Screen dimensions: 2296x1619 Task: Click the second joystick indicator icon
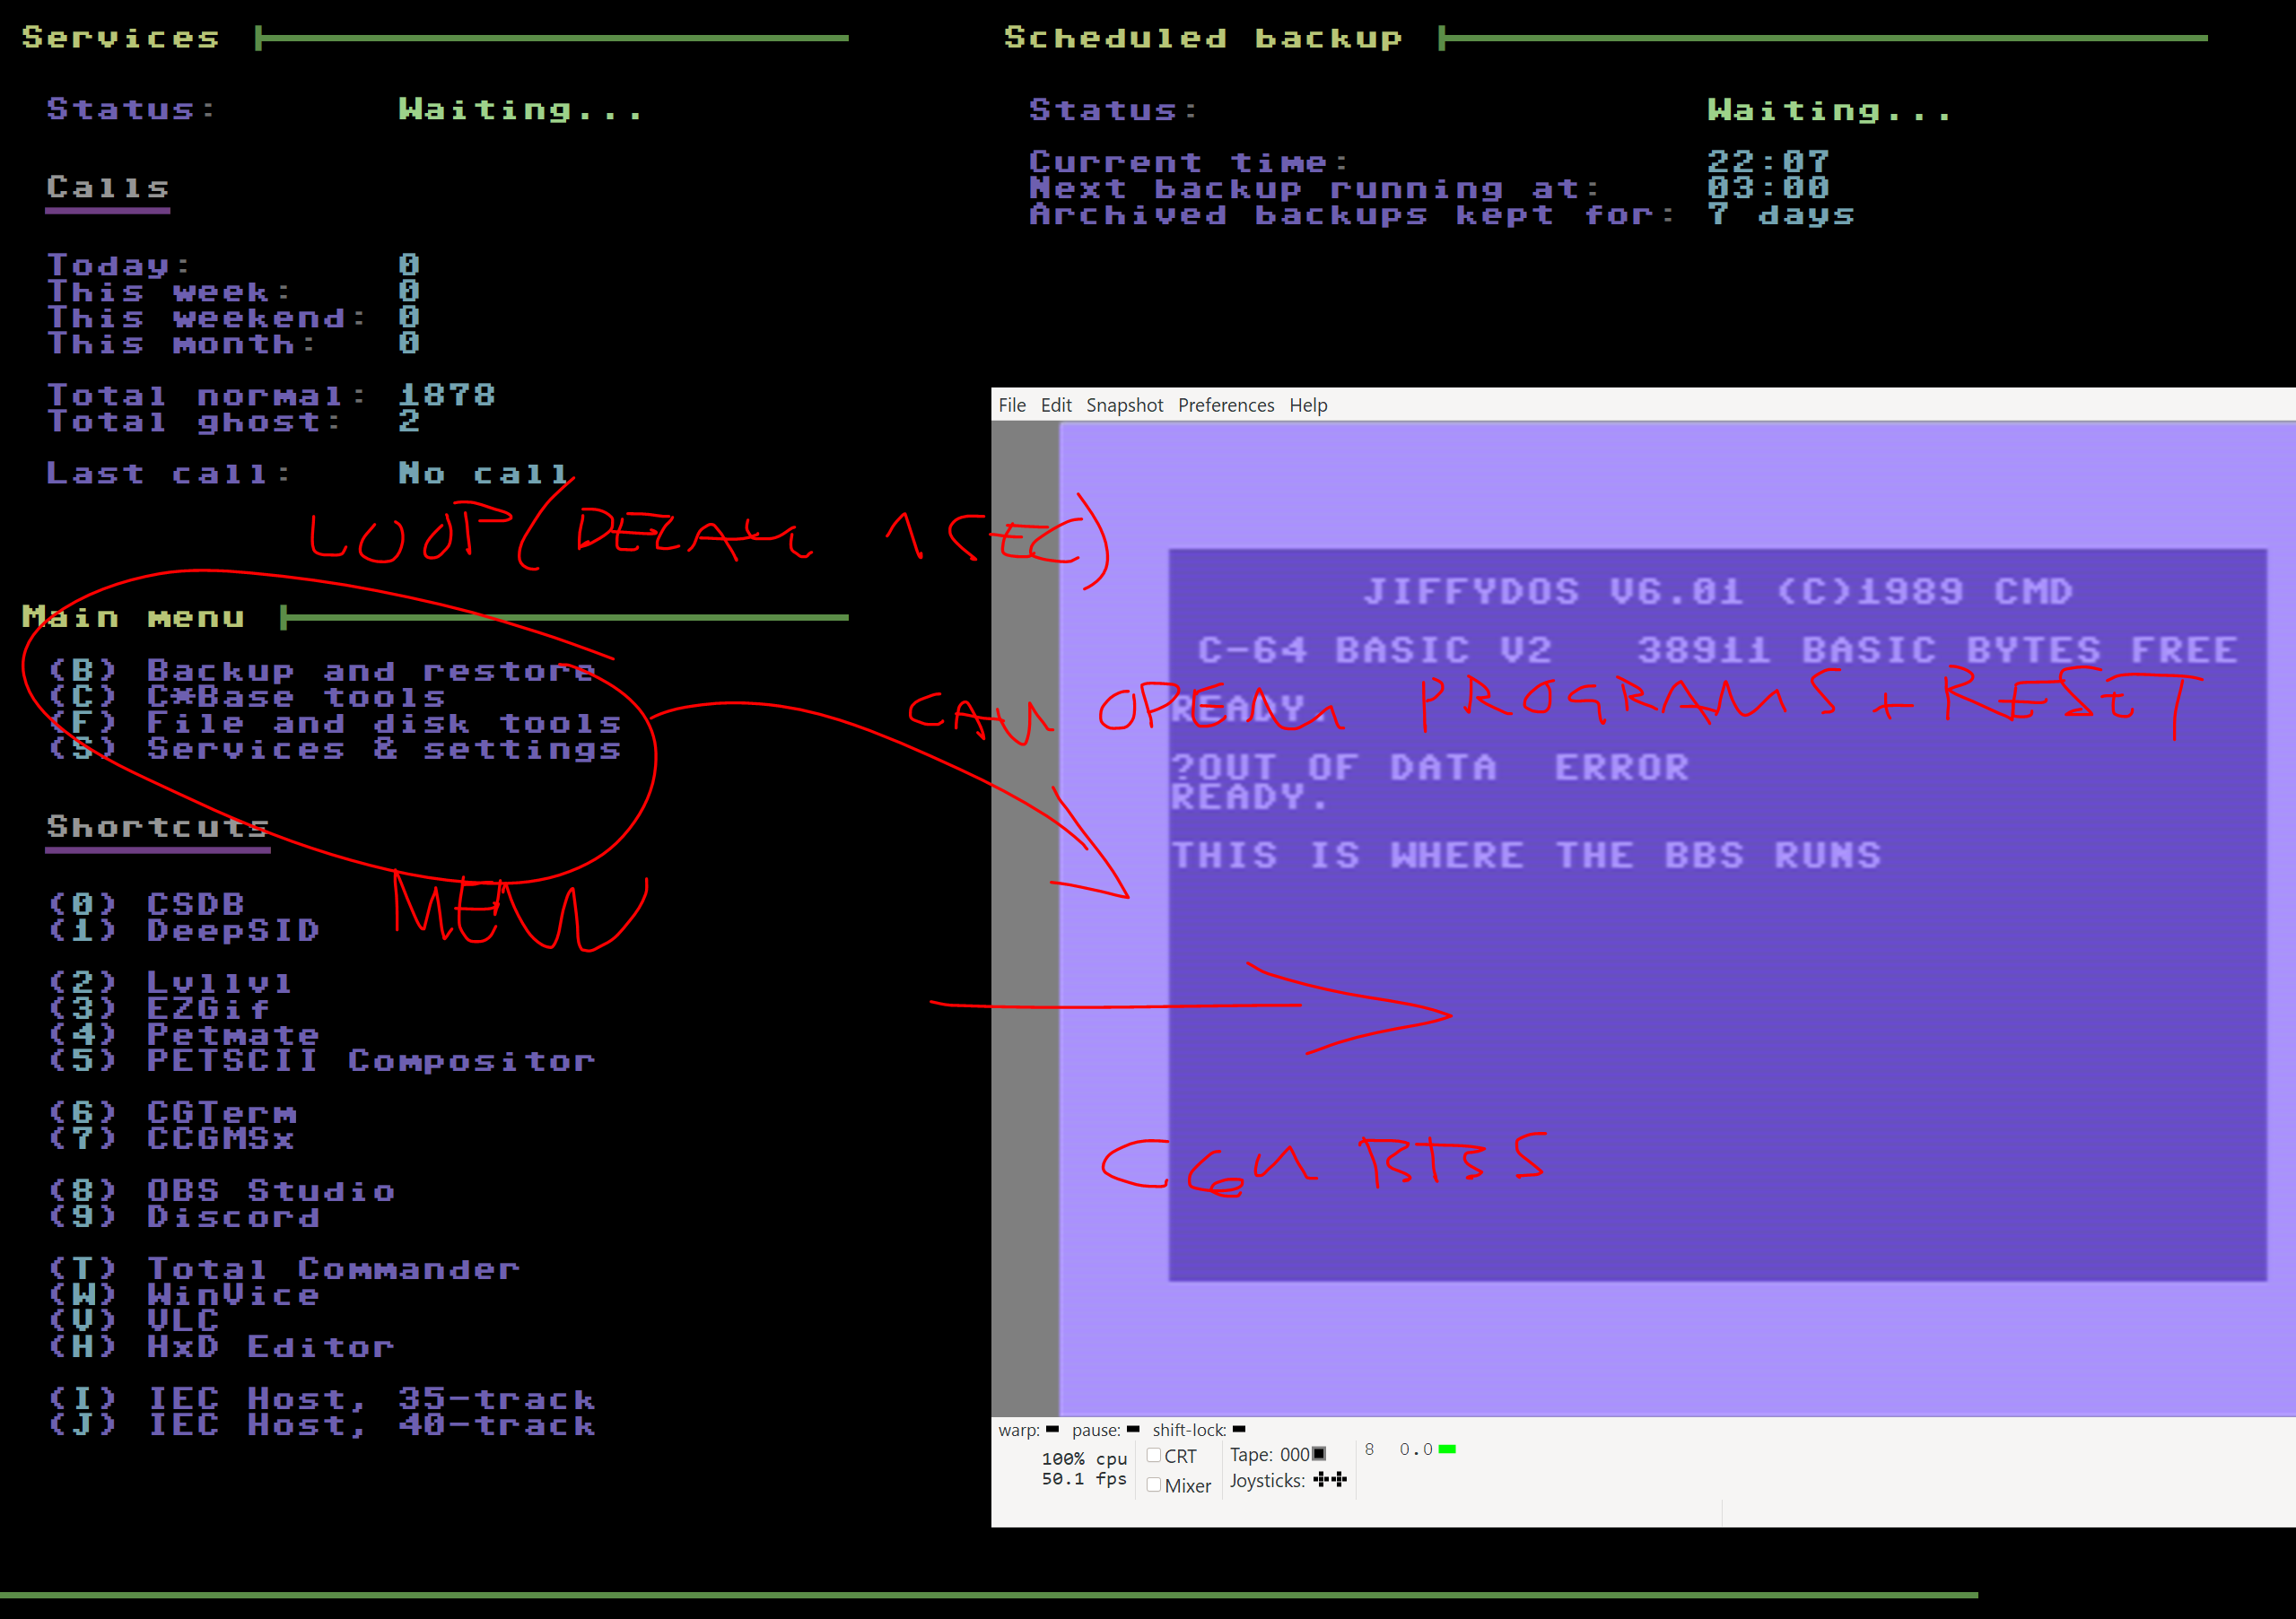pos(1340,1480)
